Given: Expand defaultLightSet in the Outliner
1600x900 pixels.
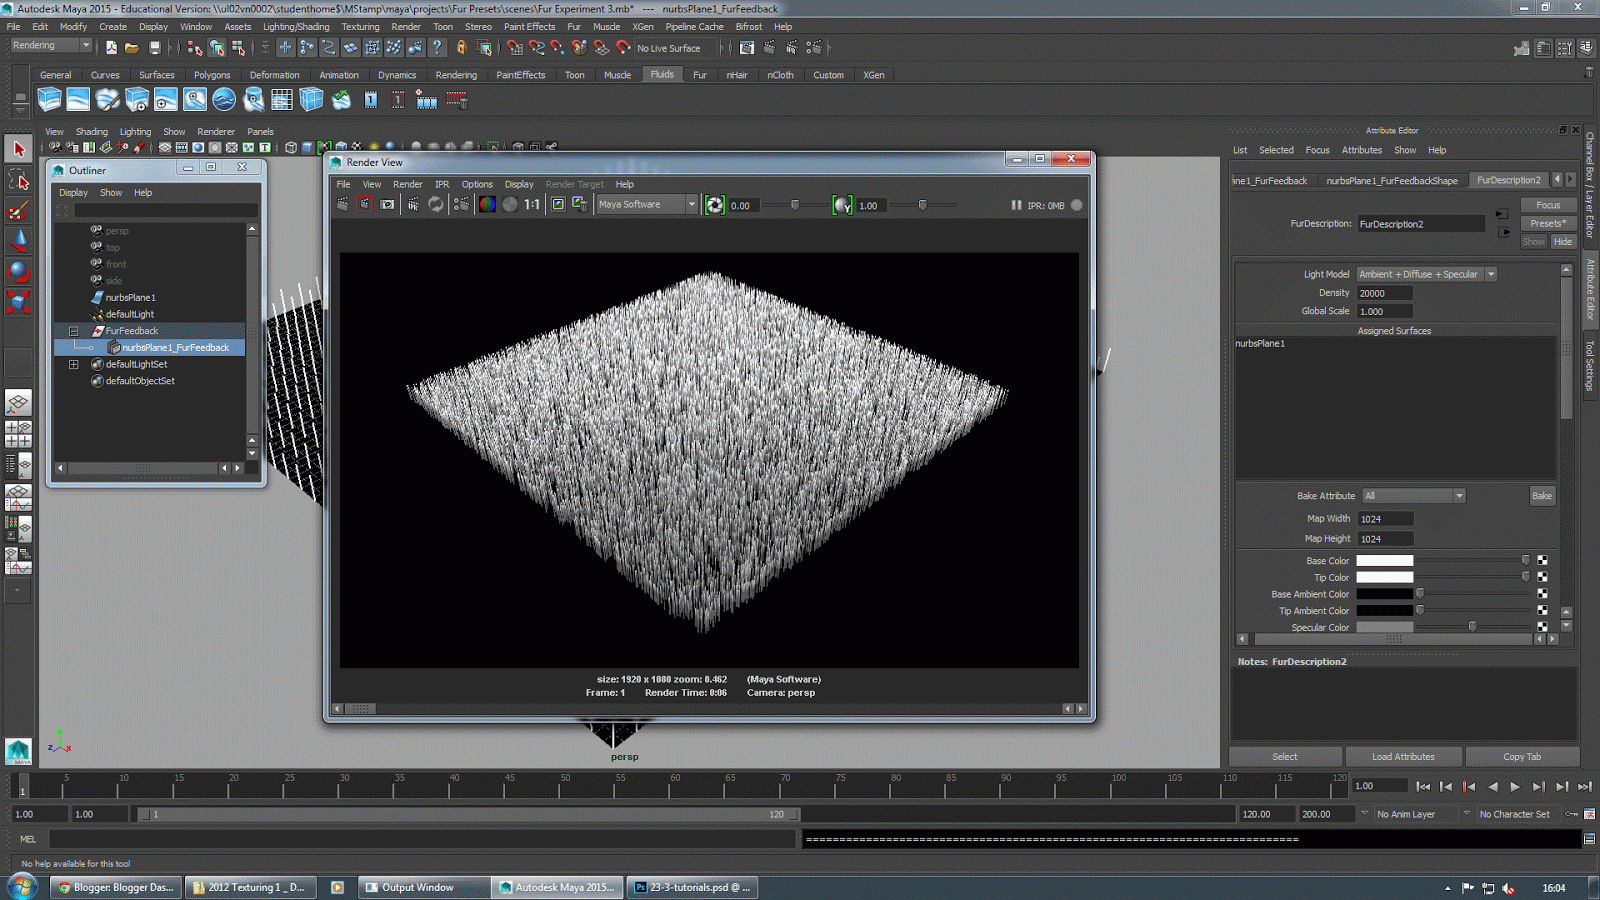Looking at the screenshot, I should pyautogui.click(x=73, y=364).
